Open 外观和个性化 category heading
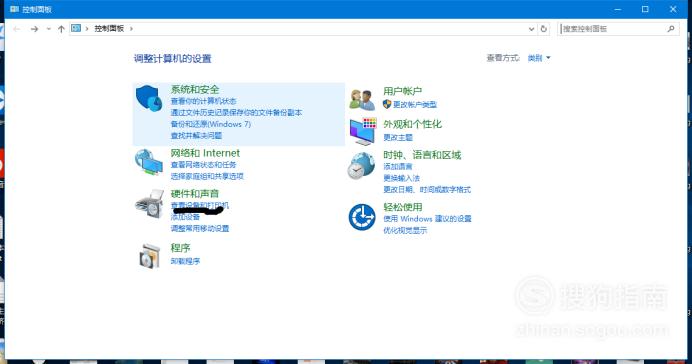692x364 pixels. [412, 124]
